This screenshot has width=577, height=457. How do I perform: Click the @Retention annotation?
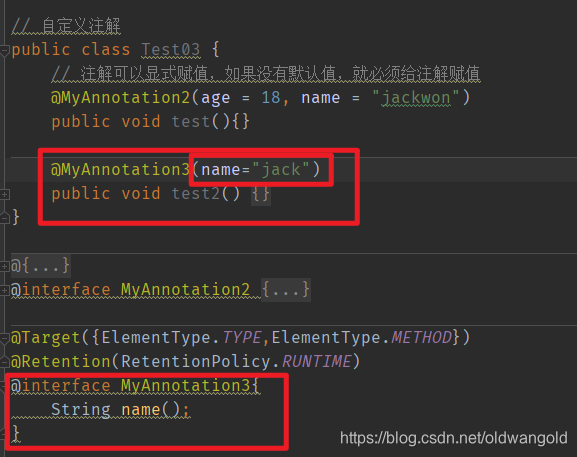(61, 362)
